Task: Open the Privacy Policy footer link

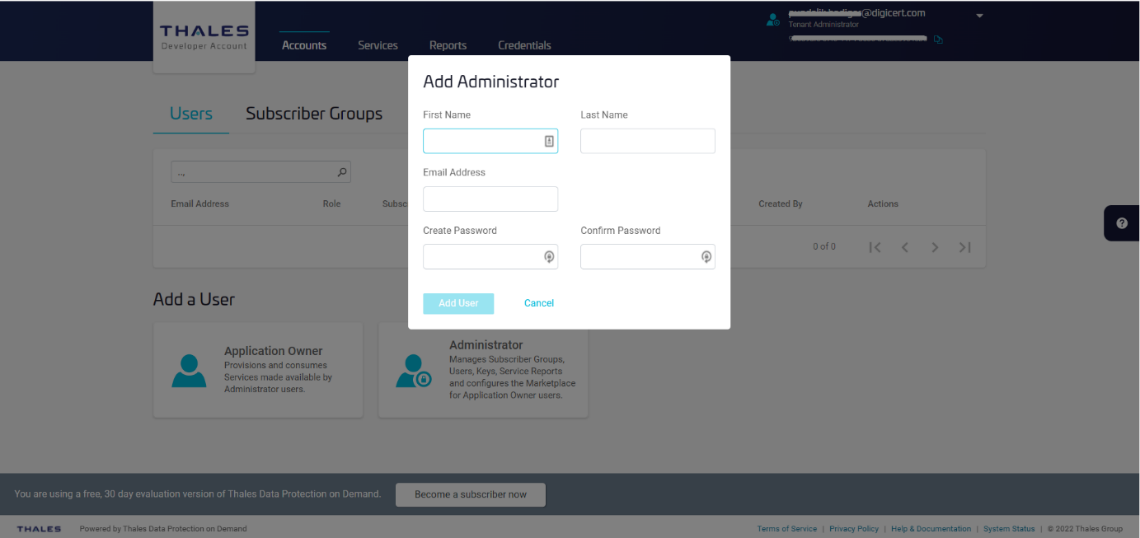Action: [853, 529]
